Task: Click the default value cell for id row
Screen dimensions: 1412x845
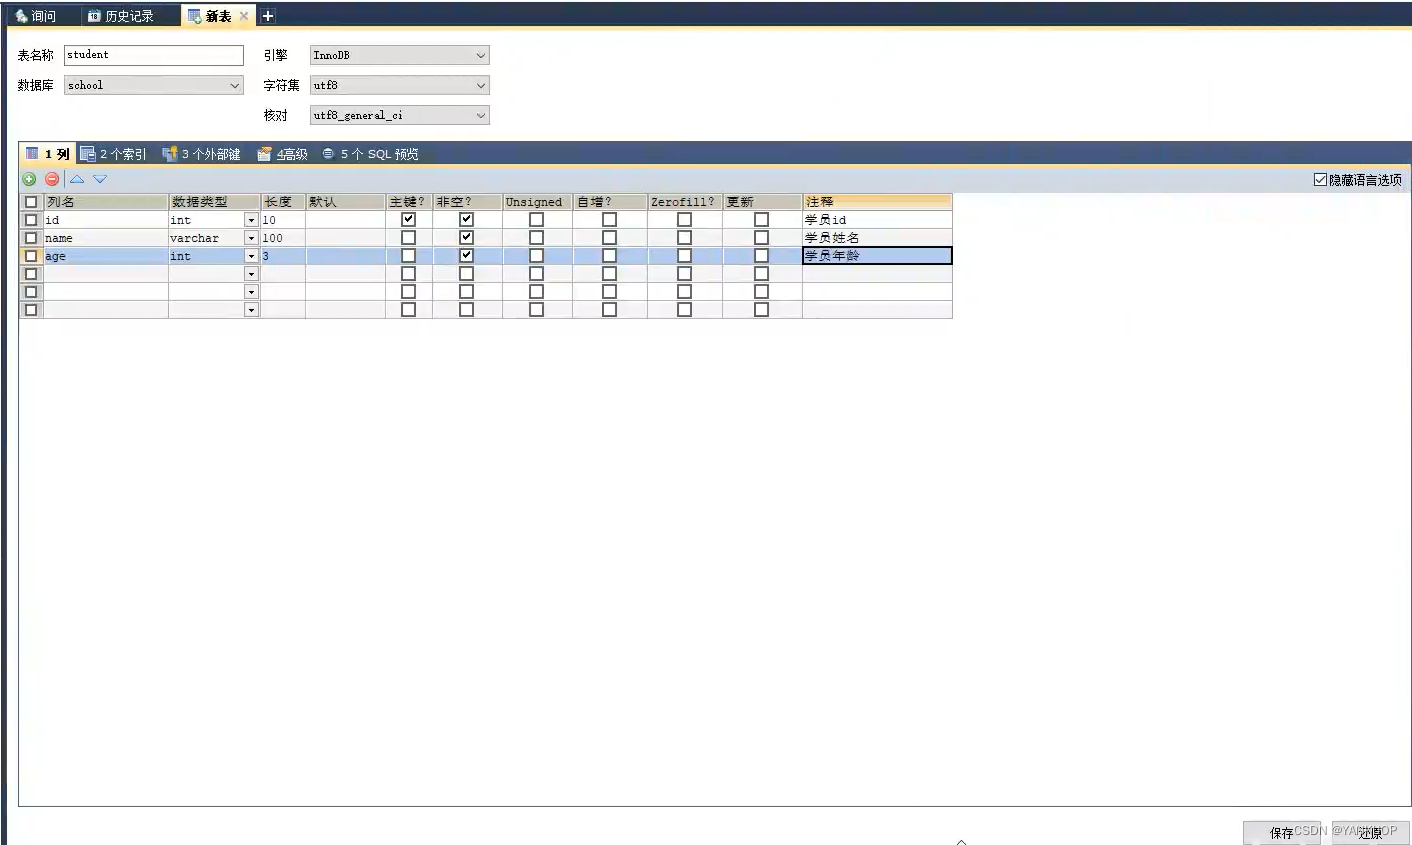Action: (345, 220)
